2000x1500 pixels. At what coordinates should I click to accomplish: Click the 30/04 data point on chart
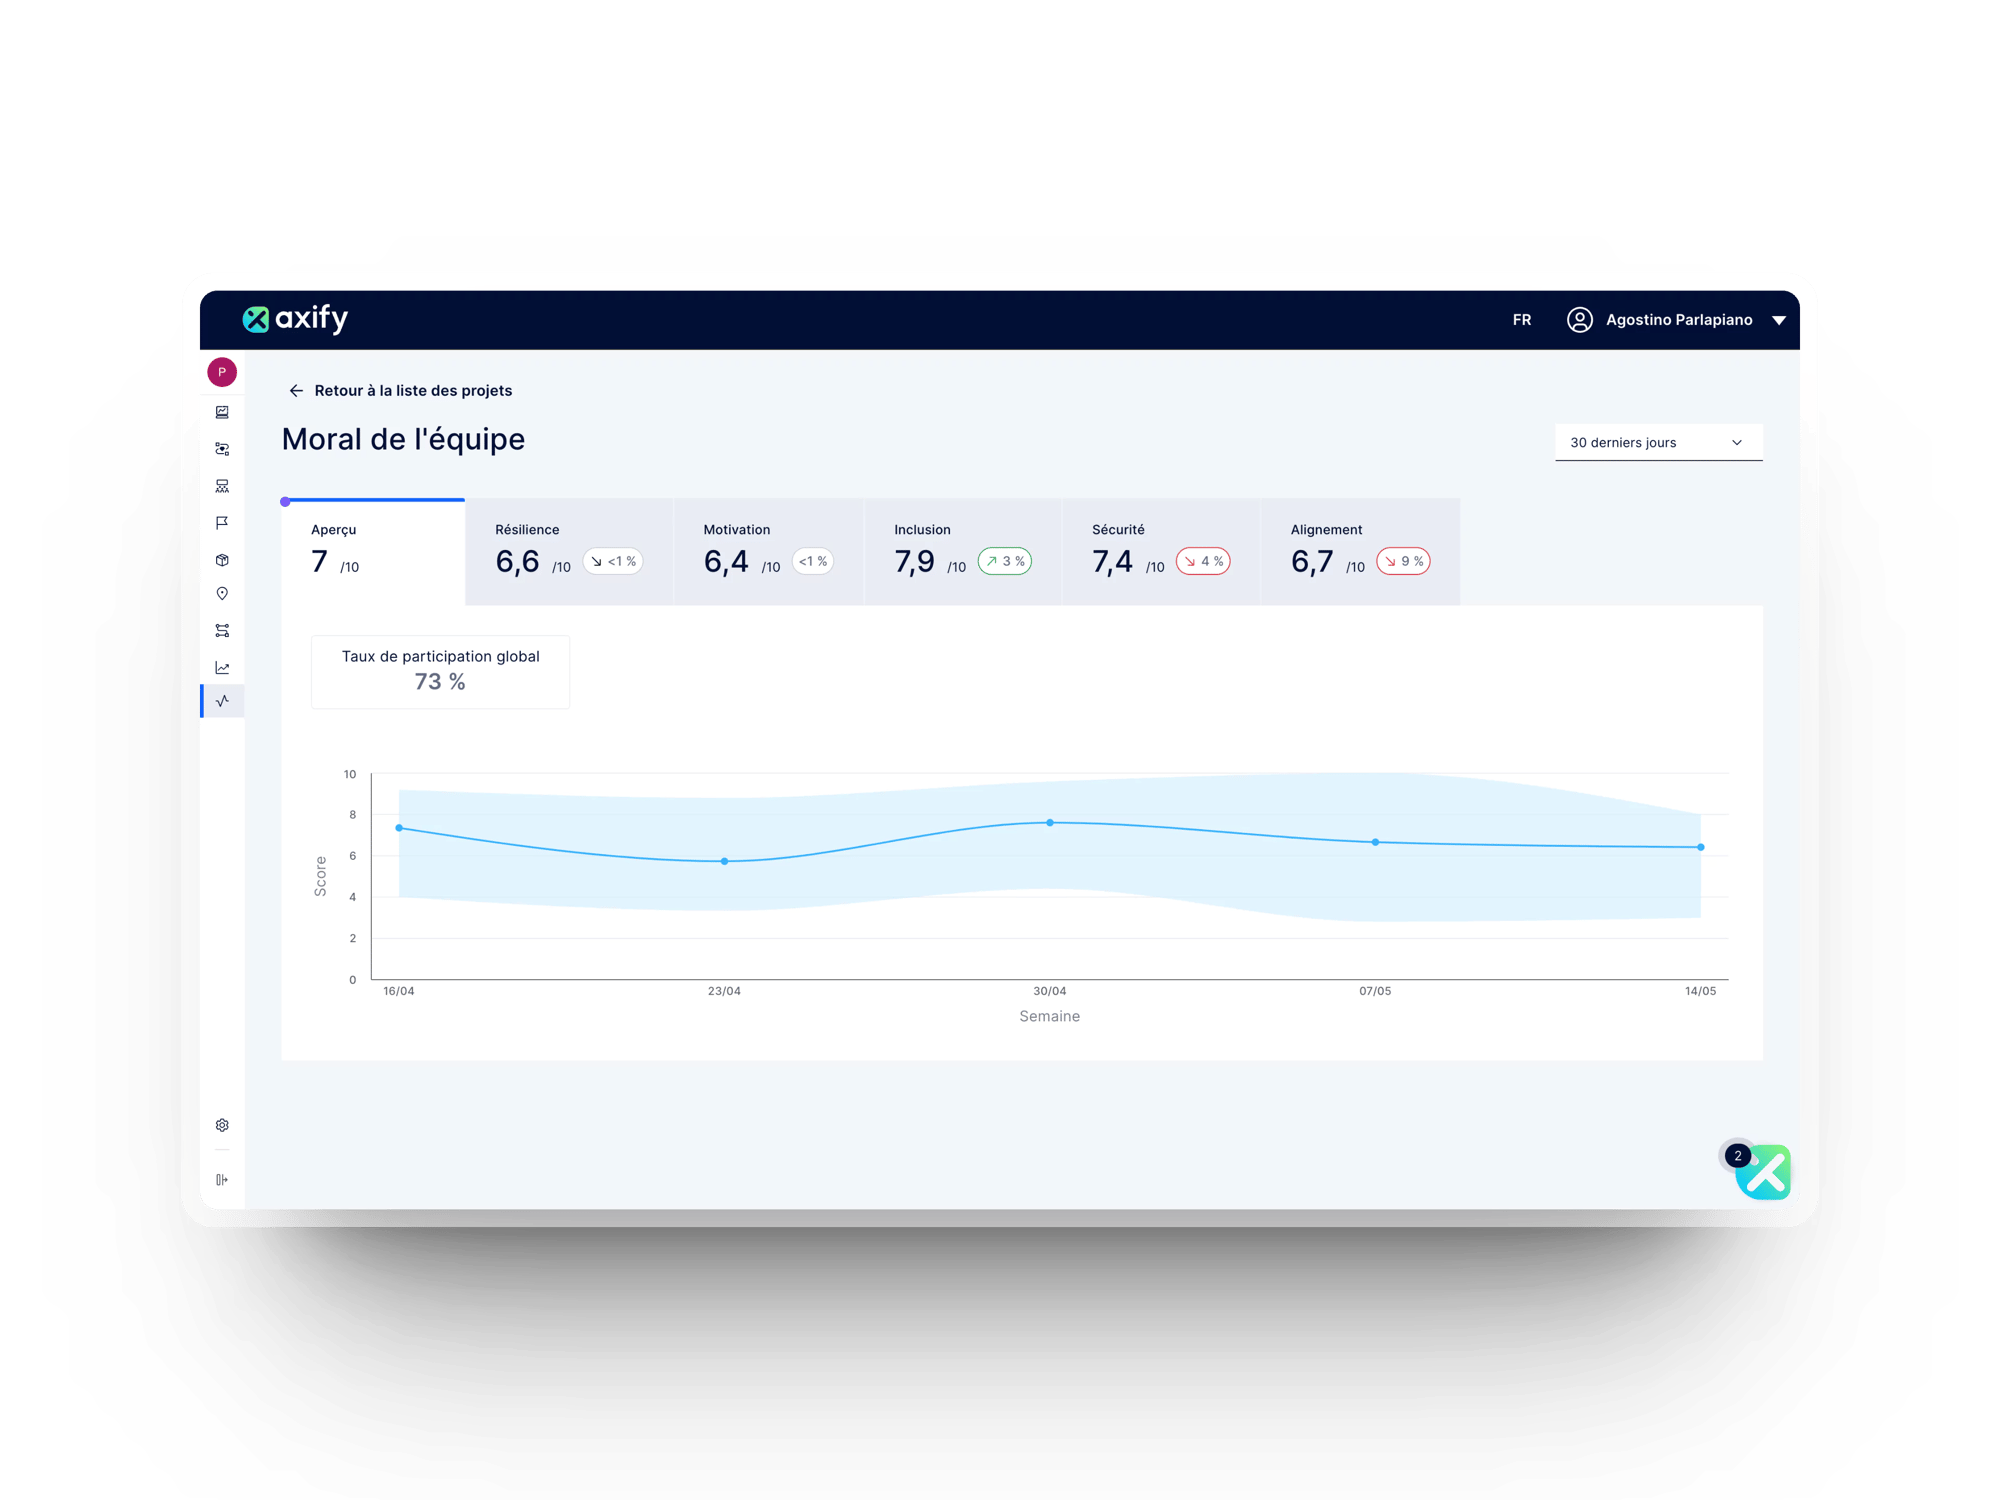coord(1049,823)
